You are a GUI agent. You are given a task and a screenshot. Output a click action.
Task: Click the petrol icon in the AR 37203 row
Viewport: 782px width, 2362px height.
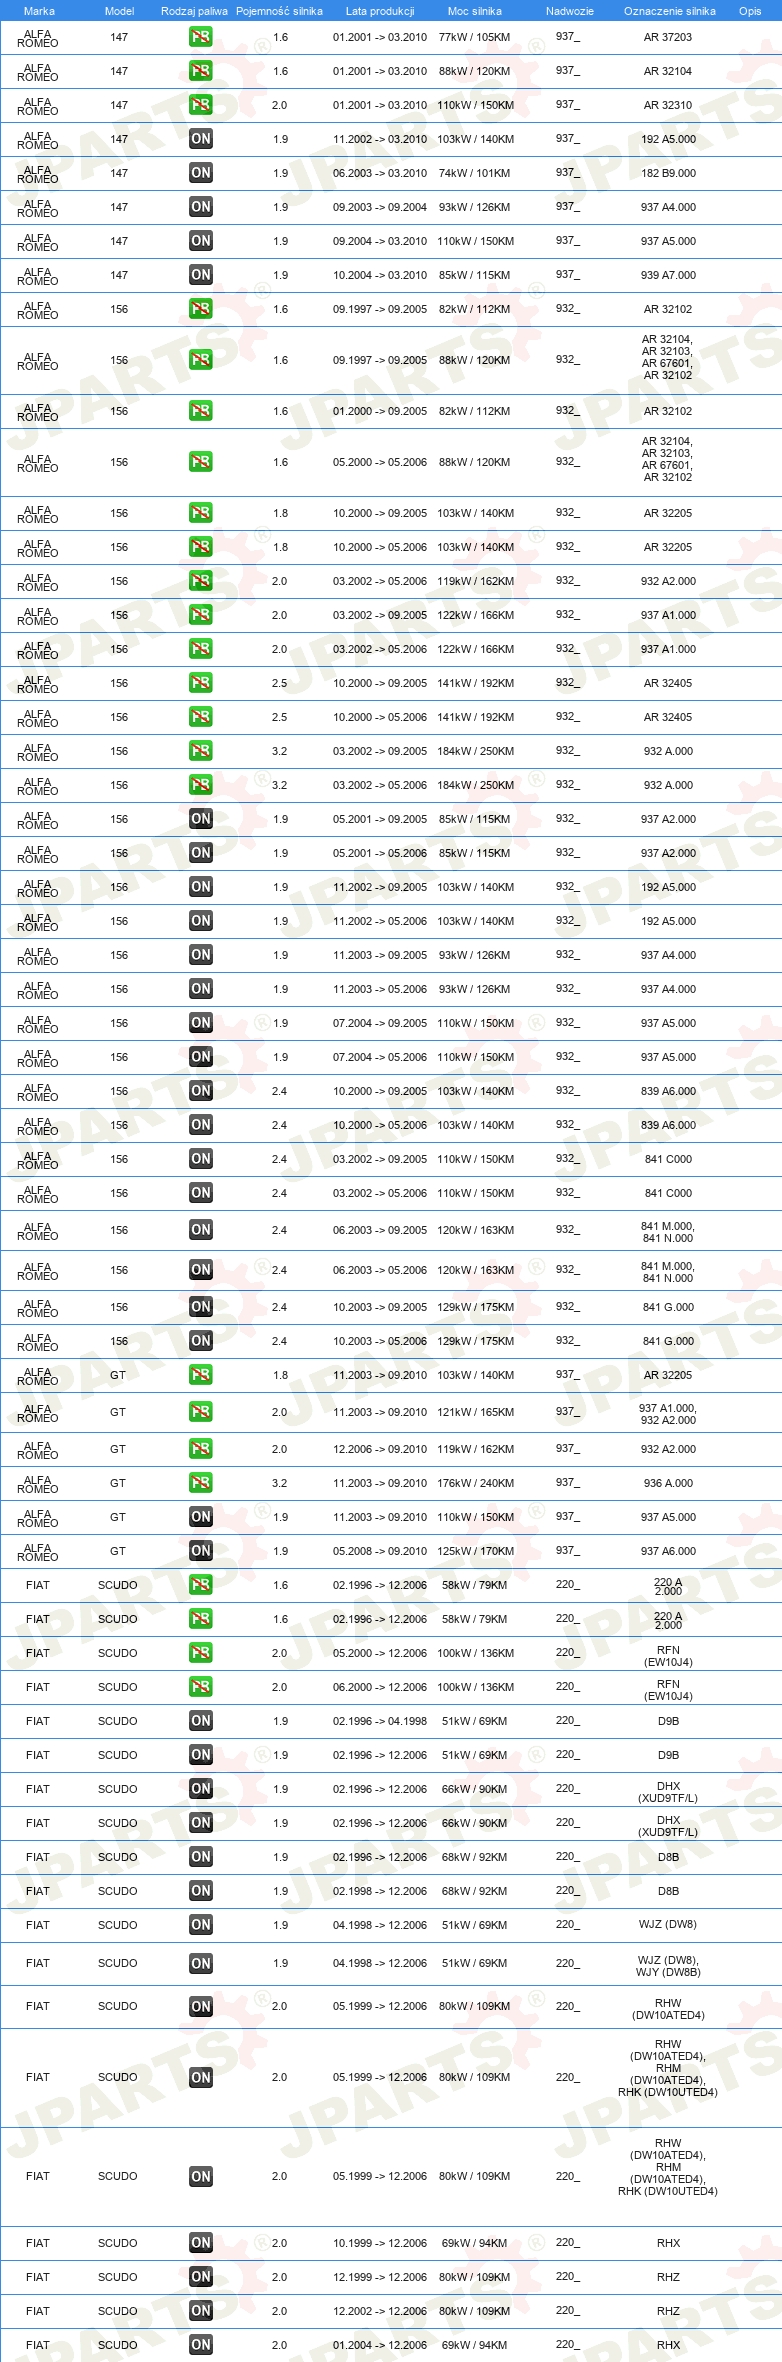201,37
